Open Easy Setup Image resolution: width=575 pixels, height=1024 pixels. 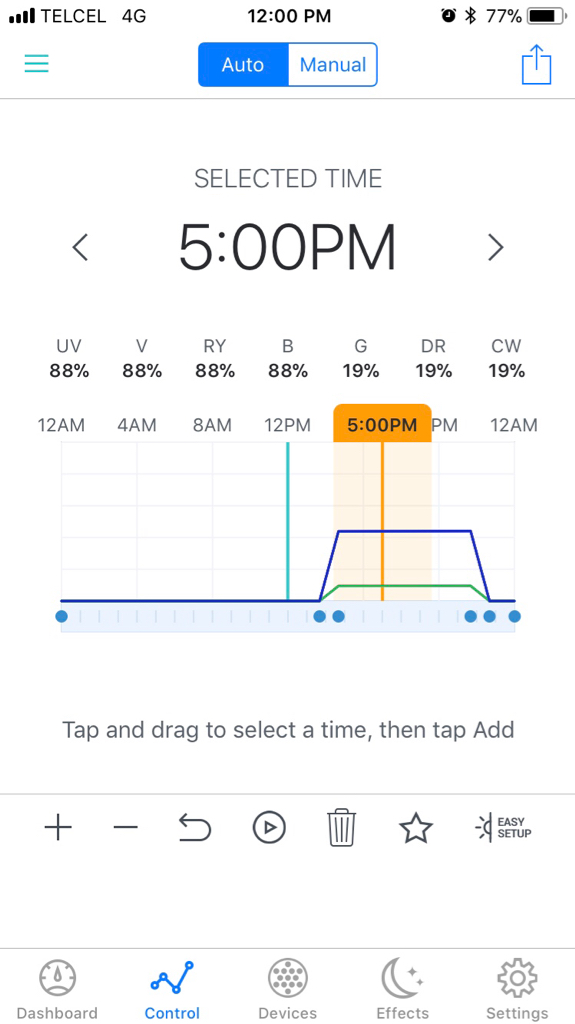[503, 828]
